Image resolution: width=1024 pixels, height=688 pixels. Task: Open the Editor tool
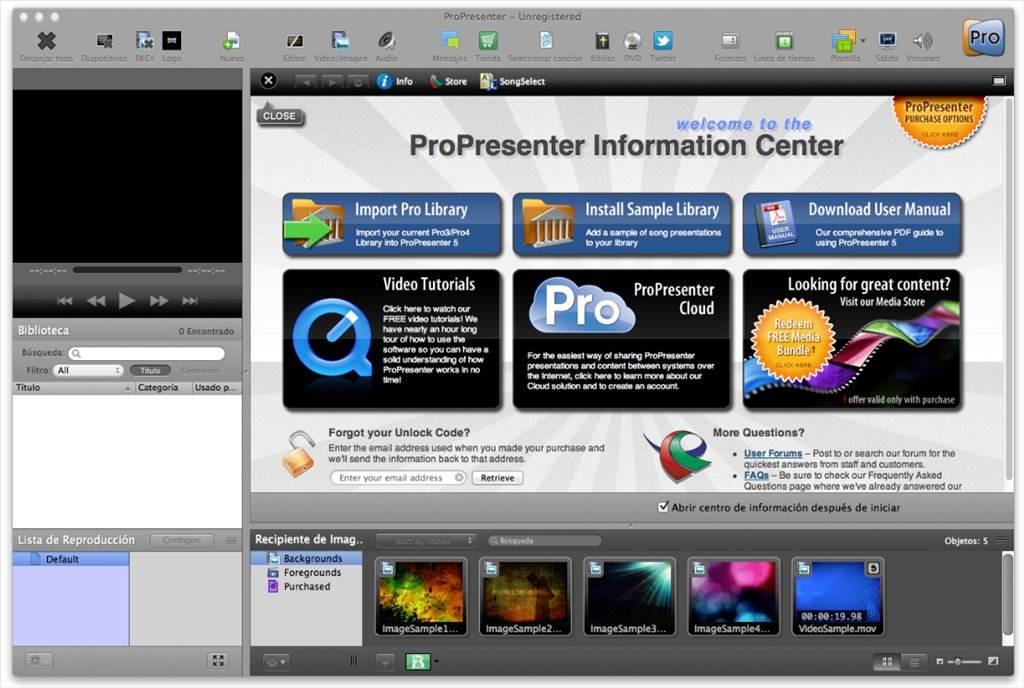(x=295, y=41)
